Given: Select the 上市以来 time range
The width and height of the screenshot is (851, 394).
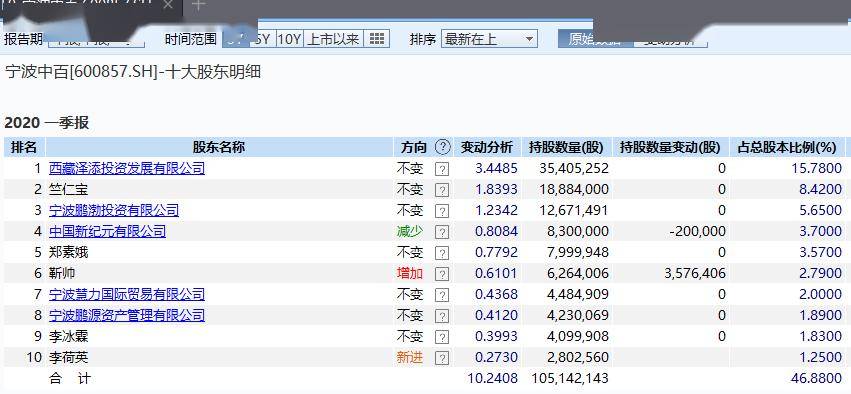Looking at the screenshot, I should pyautogui.click(x=333, y=39).
